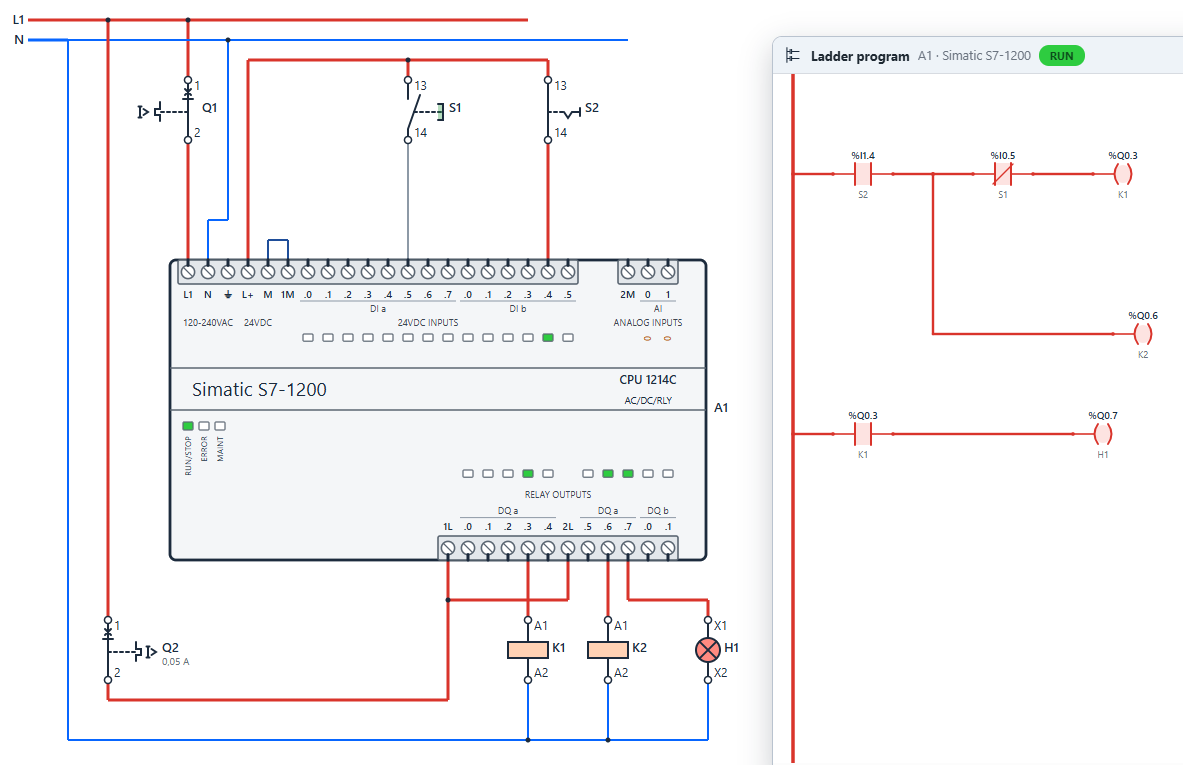
Task: Click the first analog input indicator LED
Action: pyautogui.click(x=647, y=338)
